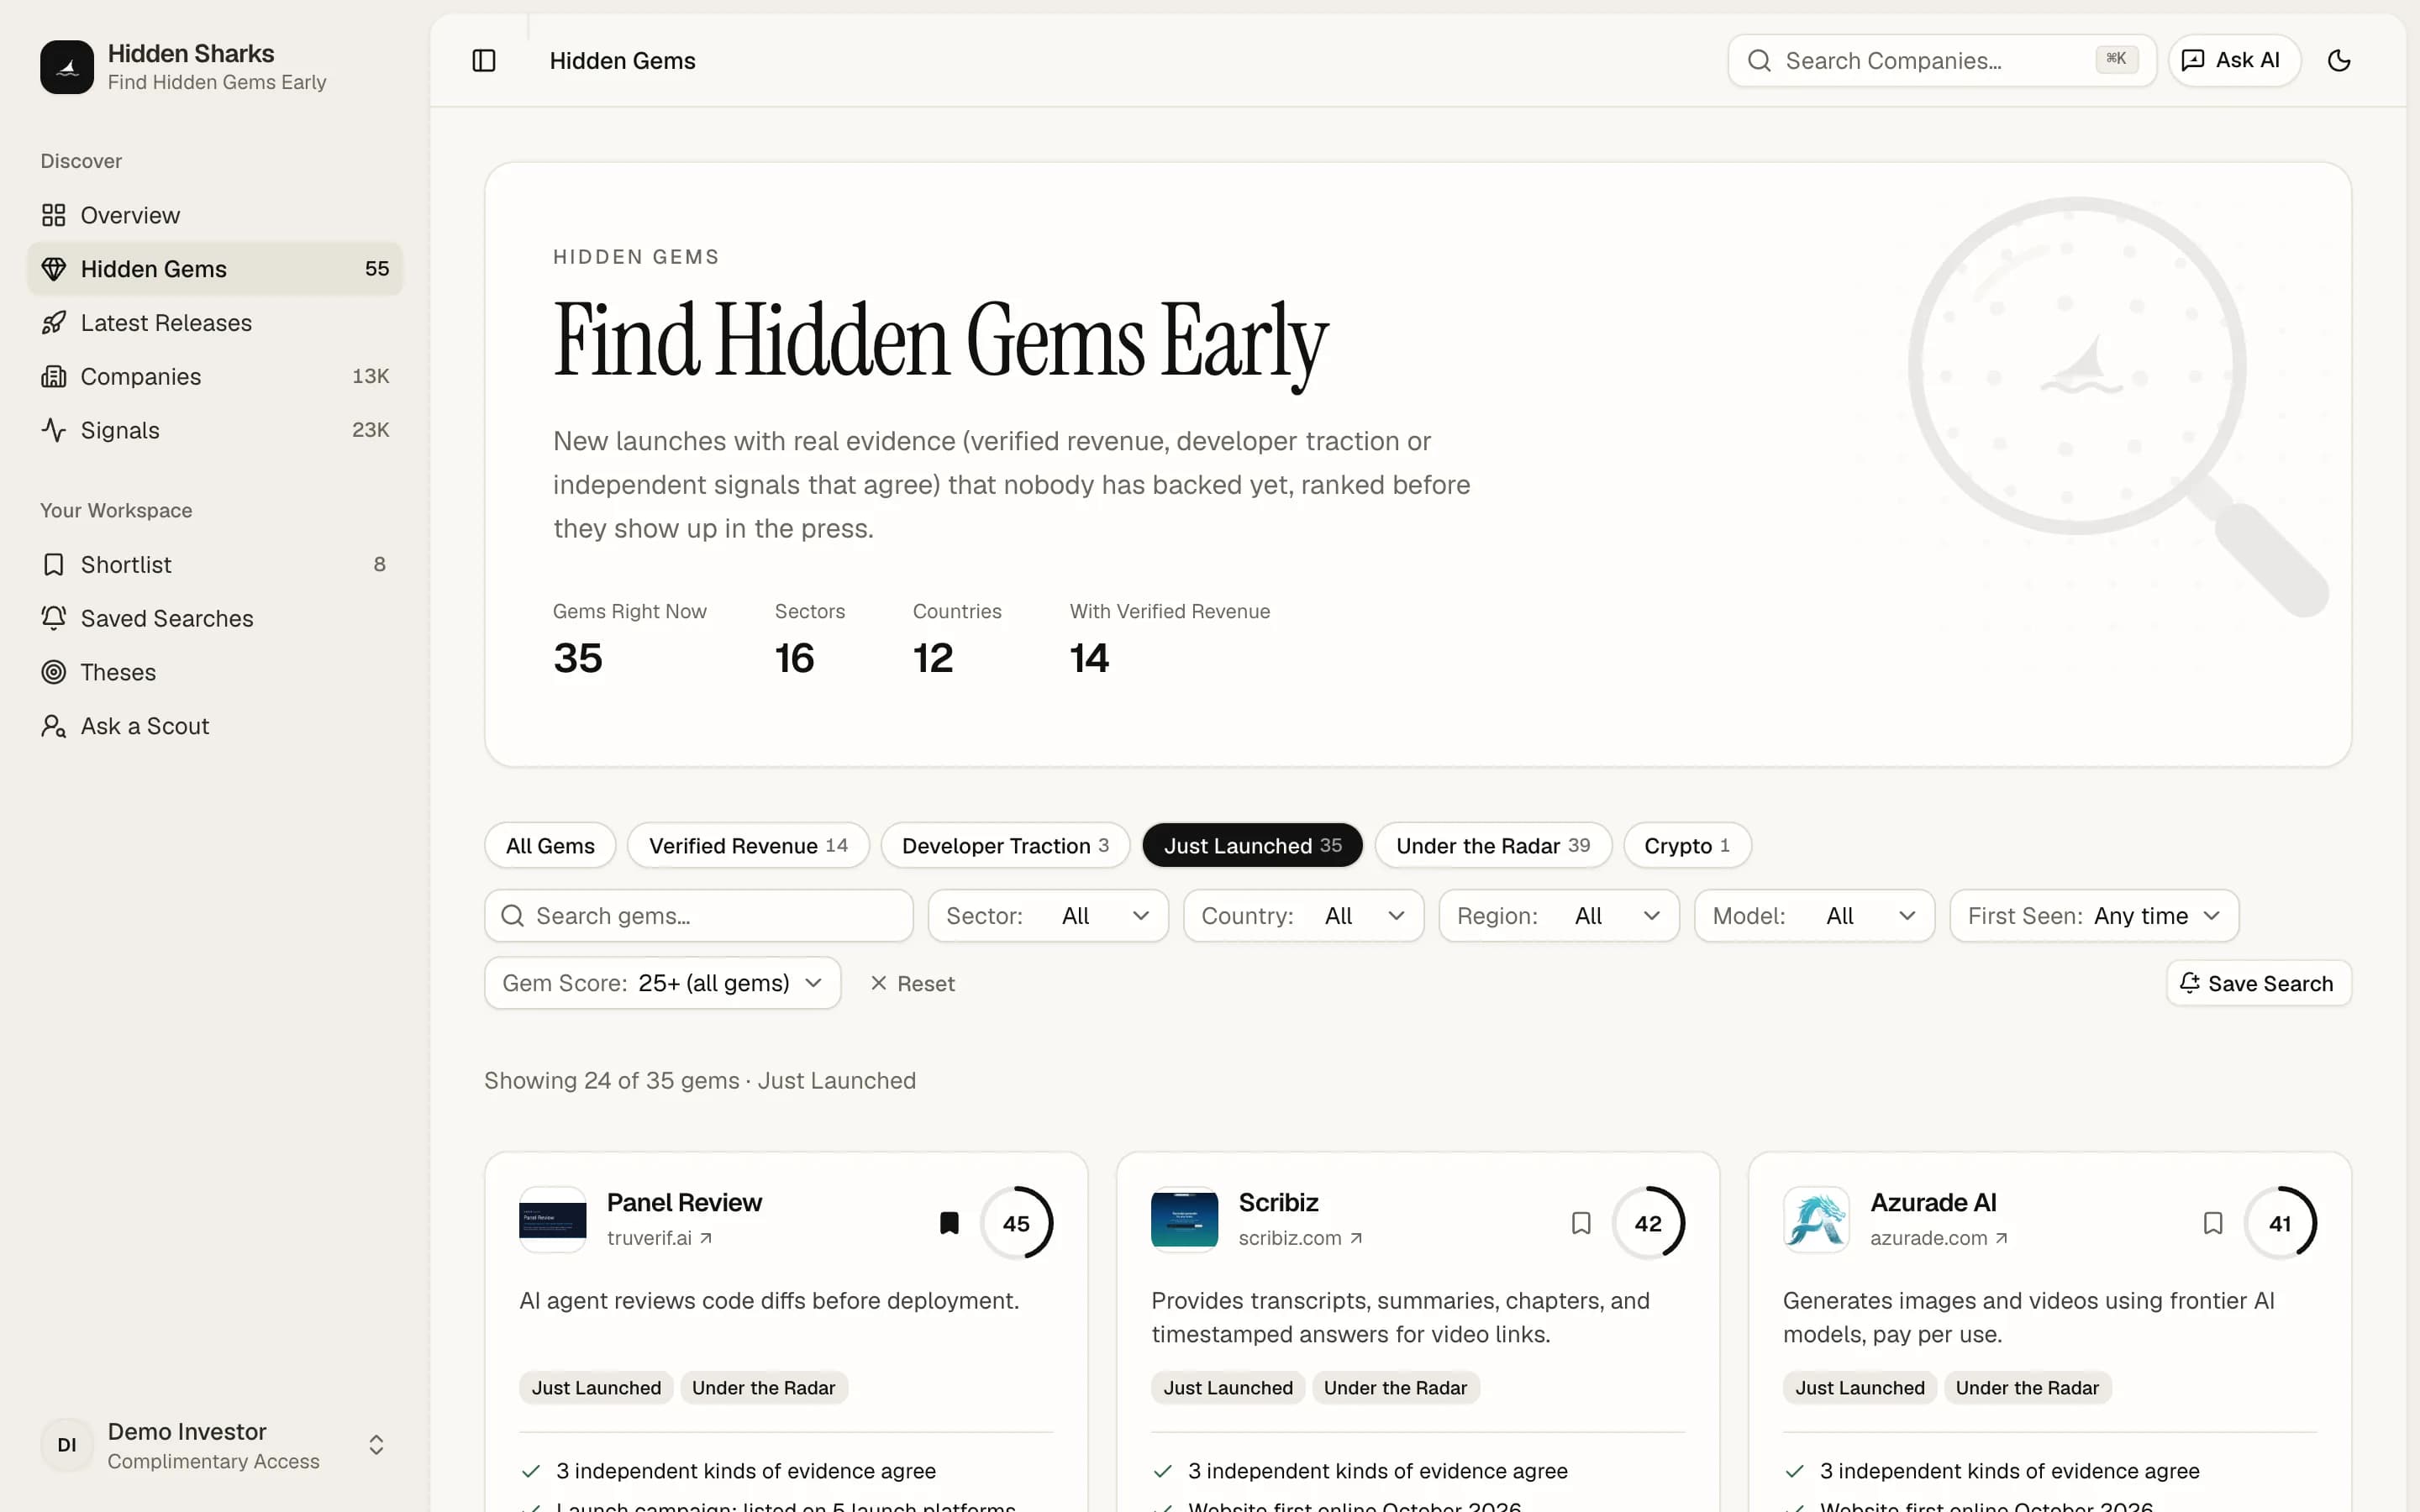This screenshot has height=1512, width=2420.
Task: Click the Hidden Sharks logo icon
Action: click(x=67, y=67)
